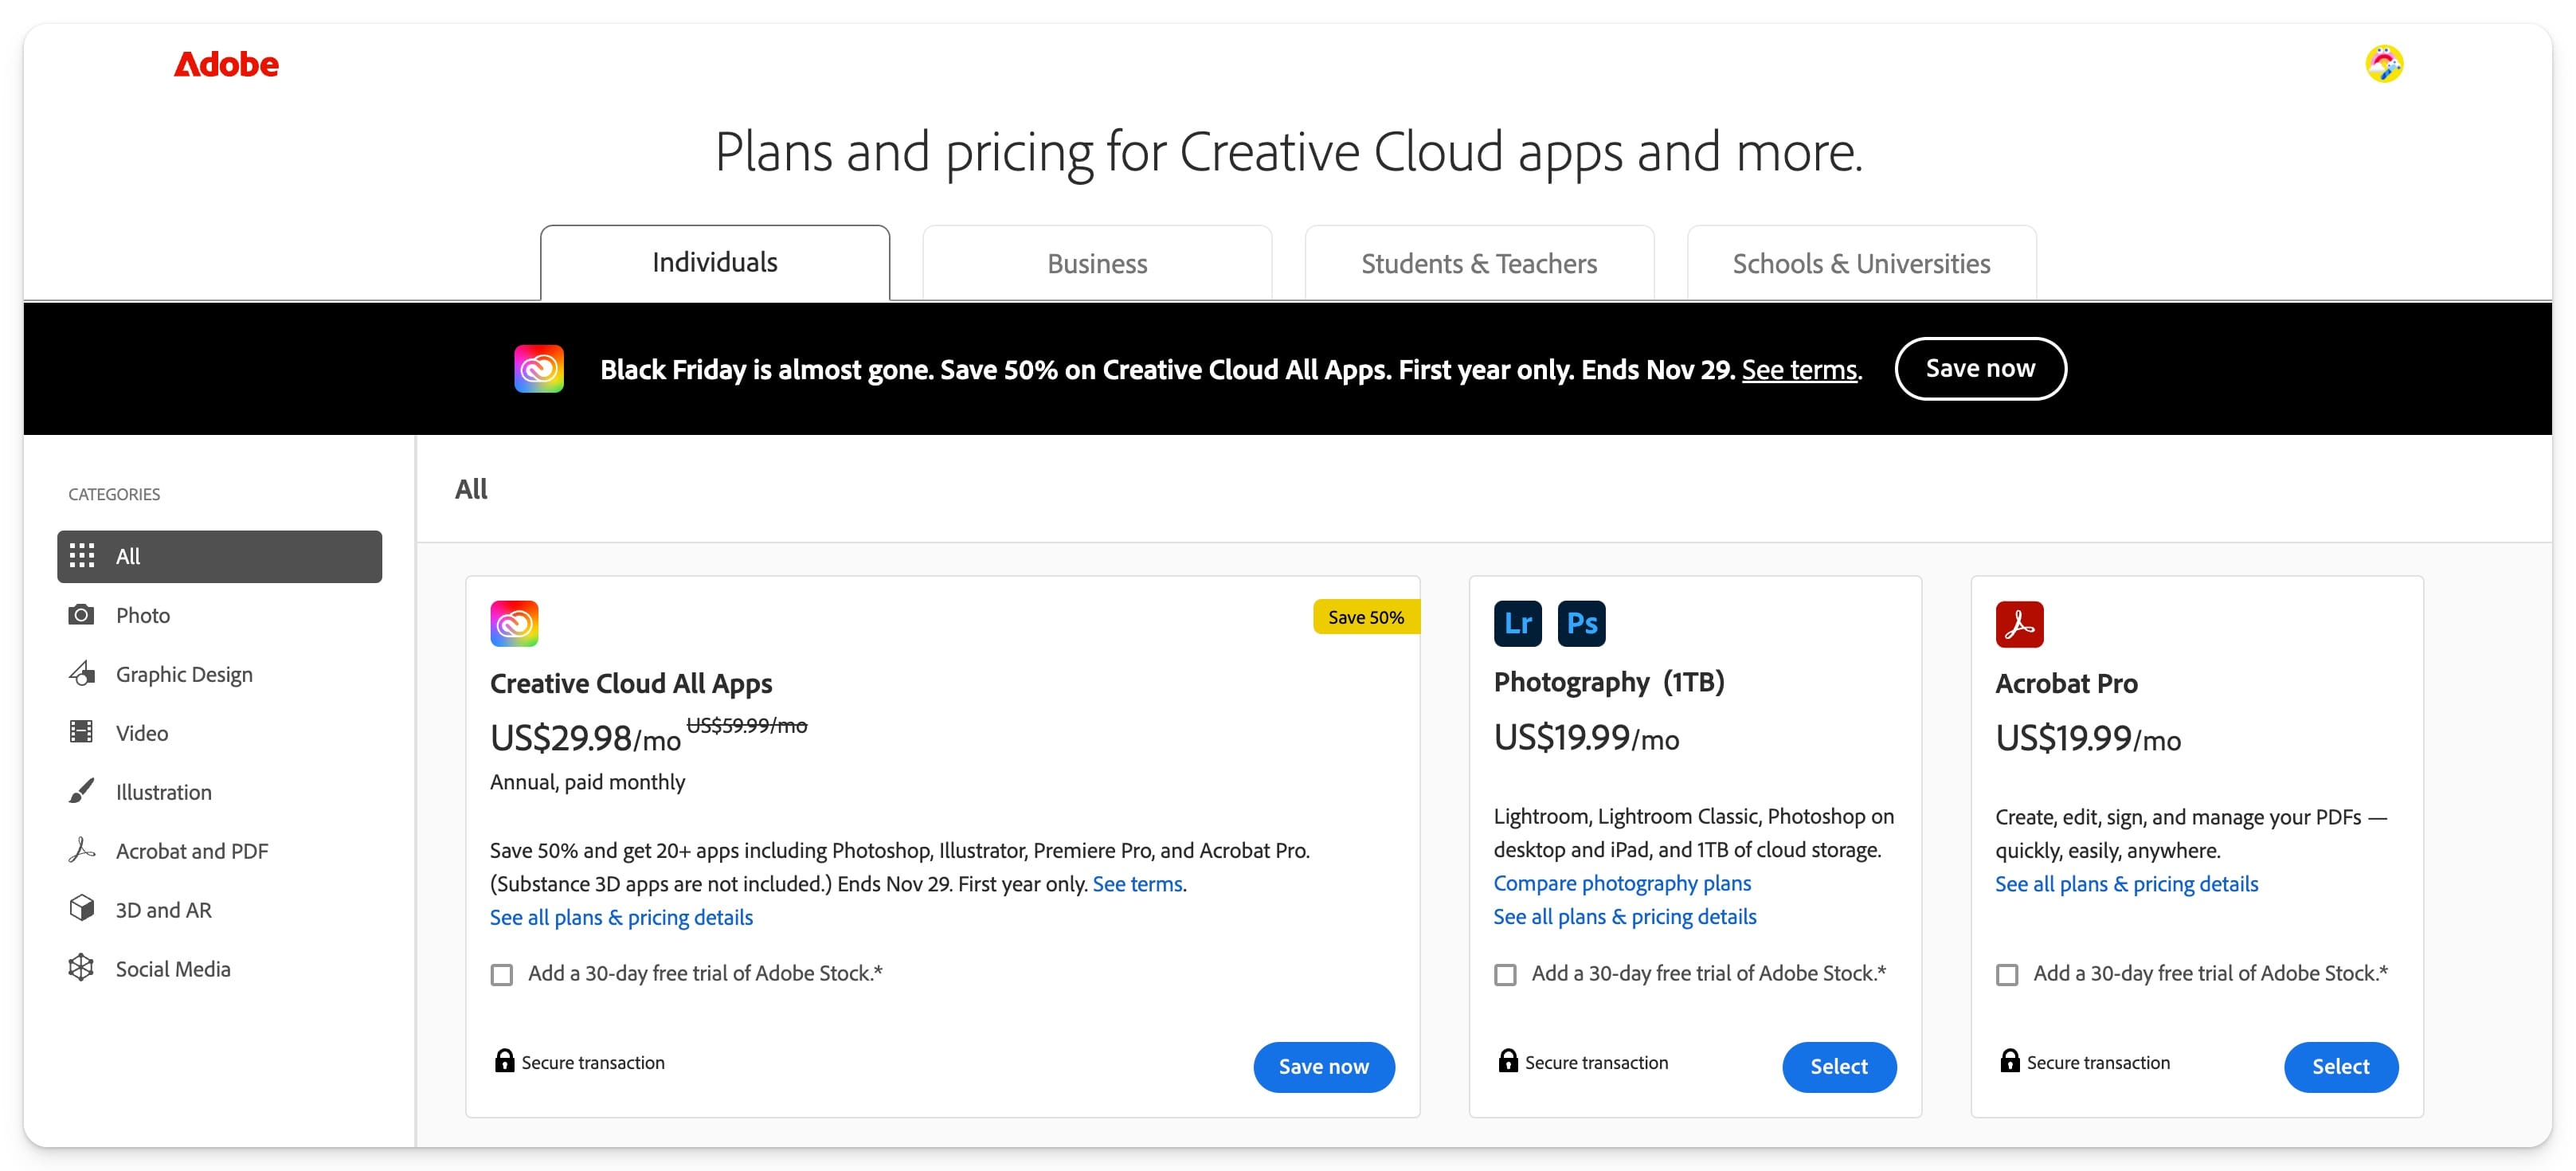This screenshot has height=1171, width=2576.
Task: Click the Acrobat and PDF sidebar icon
Action: tap(82, 850)
